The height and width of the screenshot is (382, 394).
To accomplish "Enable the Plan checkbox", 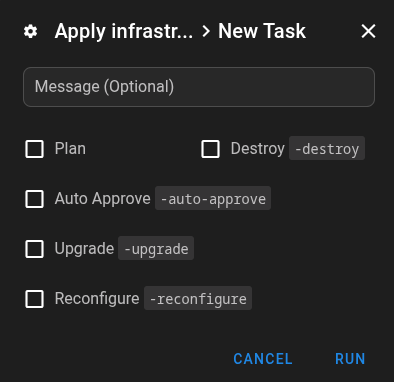I will [35, 149].
